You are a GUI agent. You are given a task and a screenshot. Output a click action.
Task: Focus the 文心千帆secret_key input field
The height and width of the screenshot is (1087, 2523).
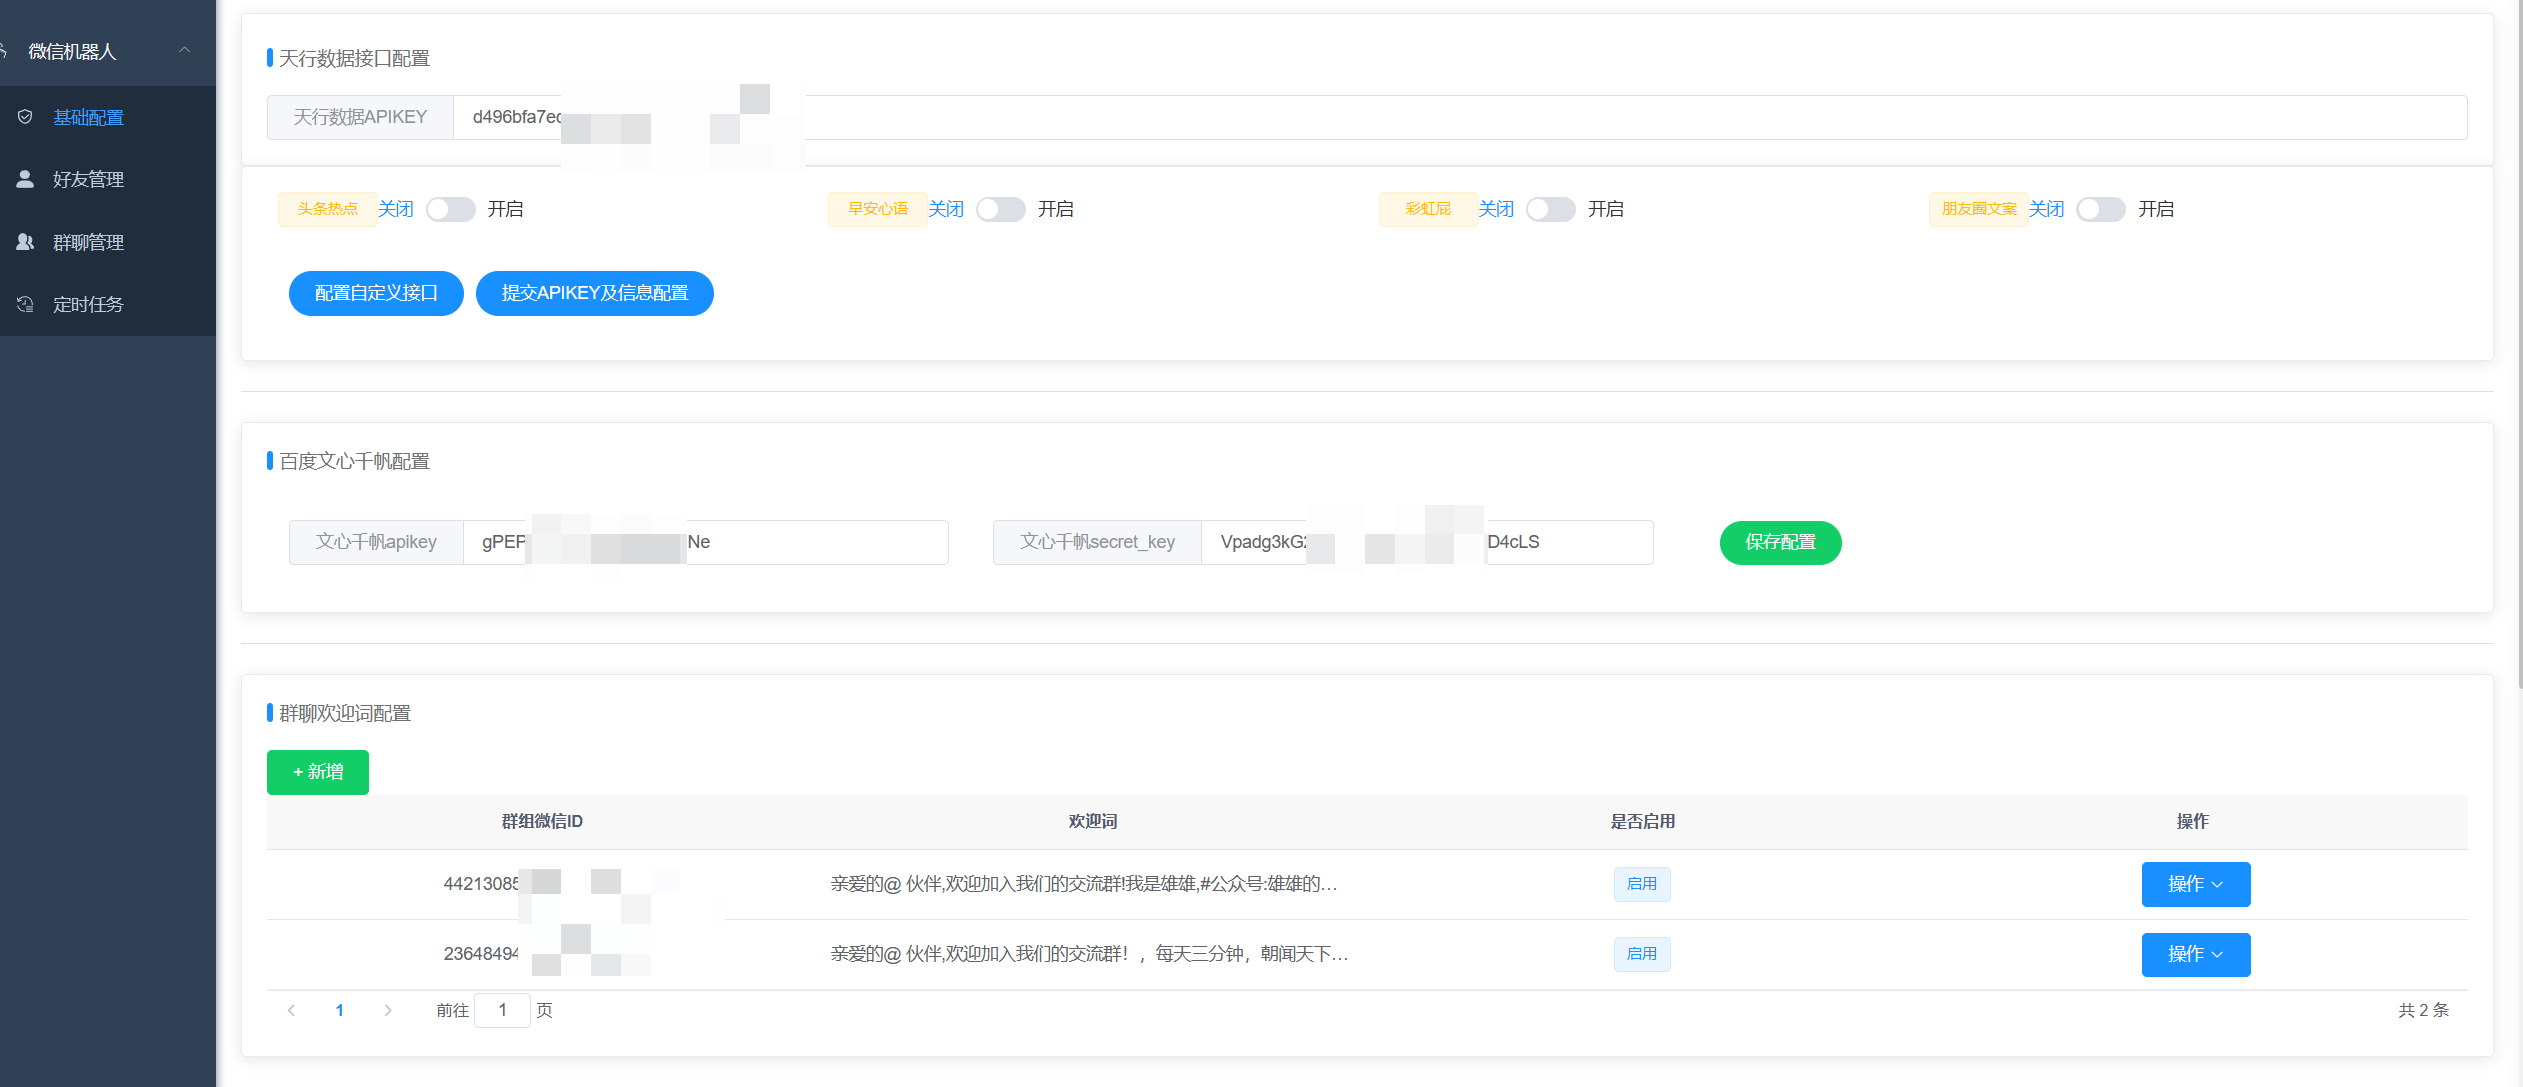click(x=1427, y=542)
